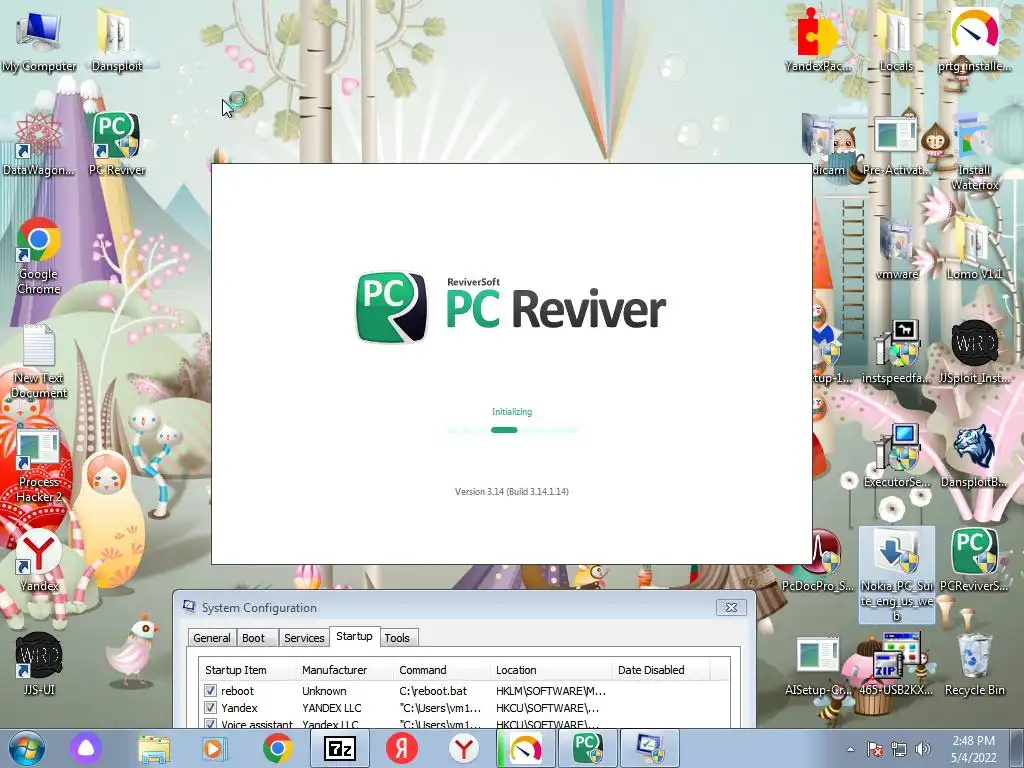This screenshot has width=1024, height=768.
Task: Select the PcDocPro_S... installer icon
Action: 818,560
